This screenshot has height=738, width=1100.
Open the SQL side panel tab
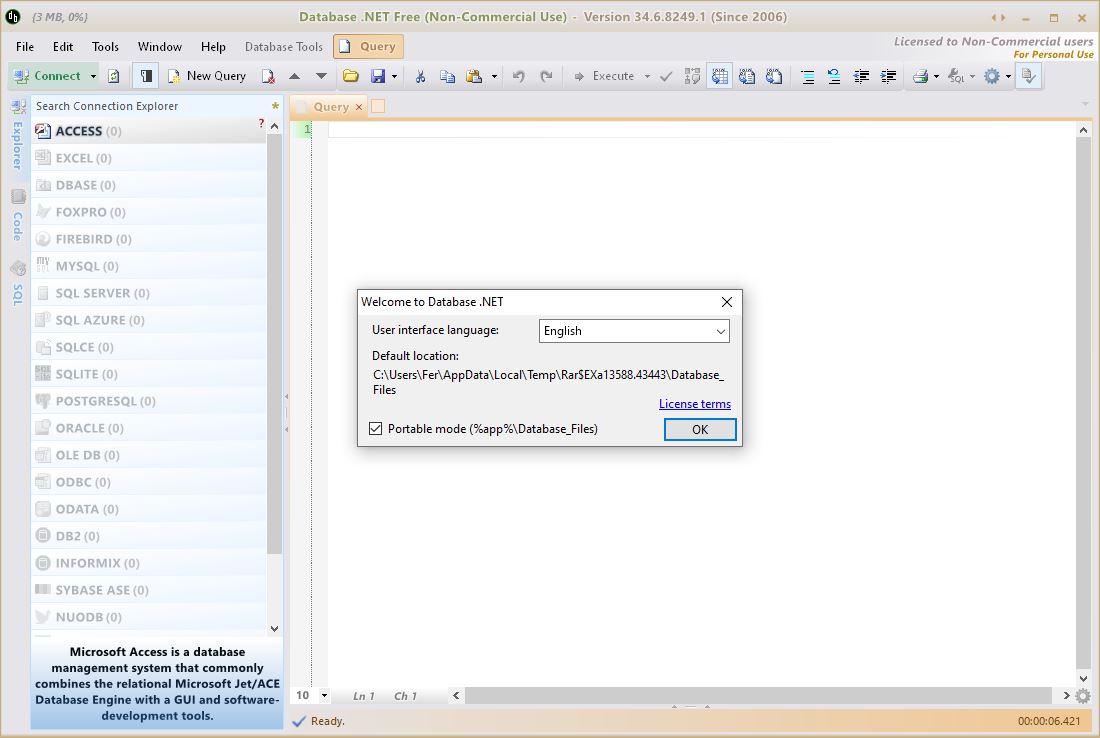(18, 283)
